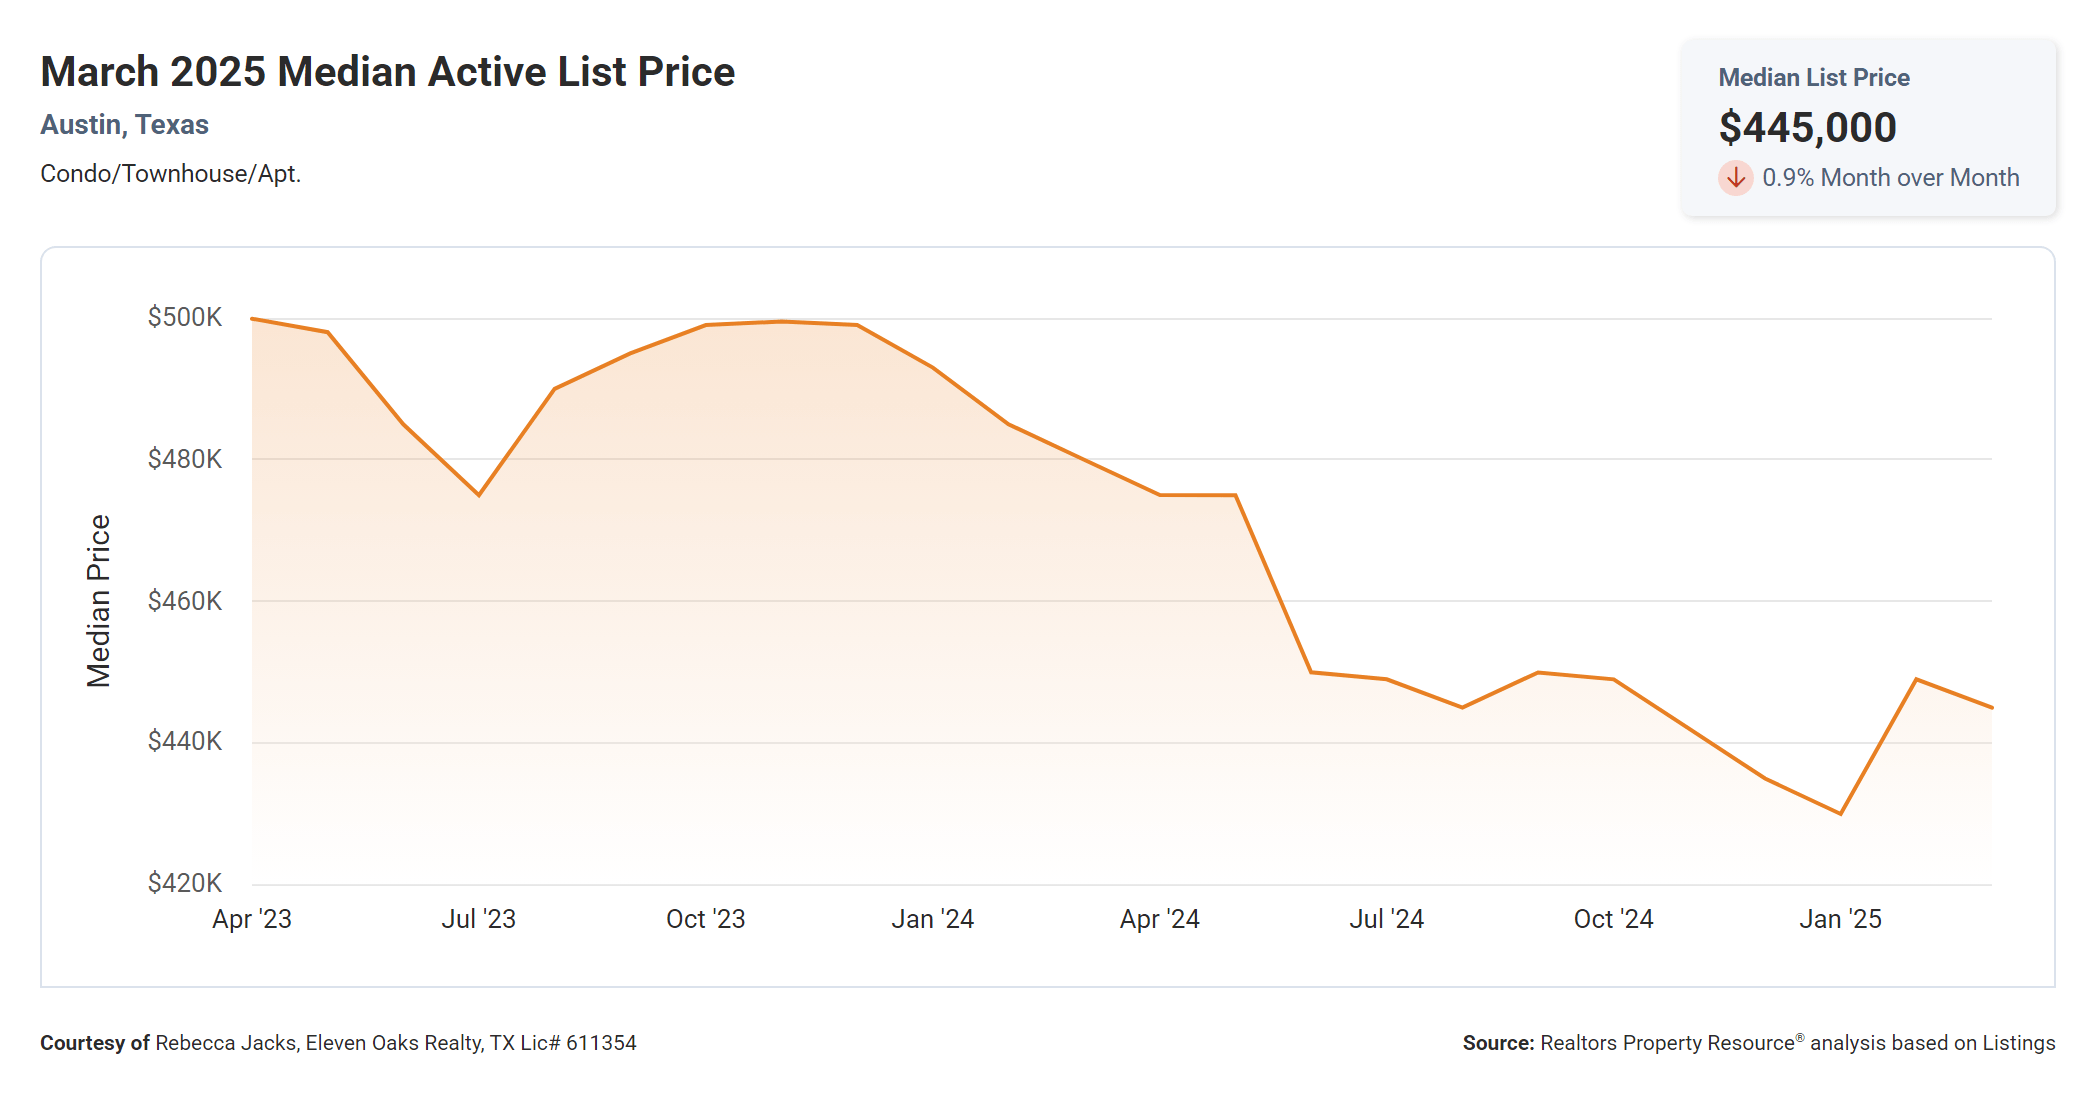This screenshot has width=2096, height=1100.
Task: Click the 'Median Price' vertical axis title
Action: [98, 601]
